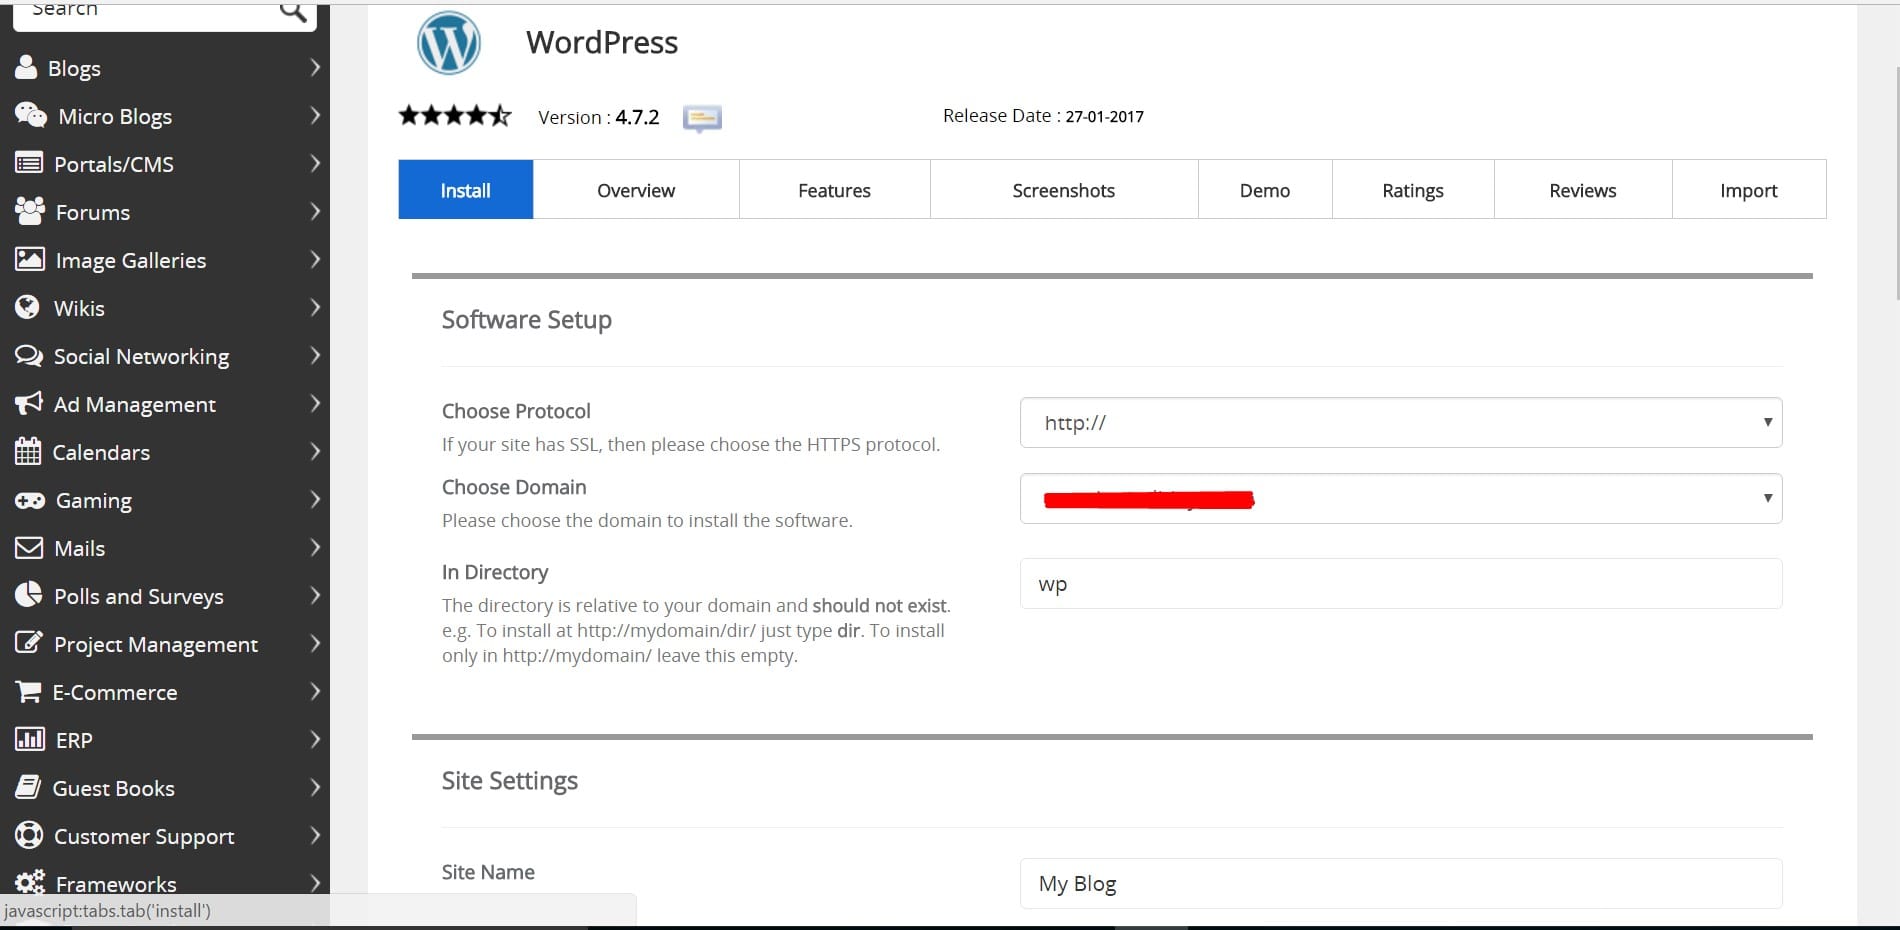The height and width of the screenshot is (930, 1900).
Task: Click the Wikis globe icon
Action: click(28, 307)
